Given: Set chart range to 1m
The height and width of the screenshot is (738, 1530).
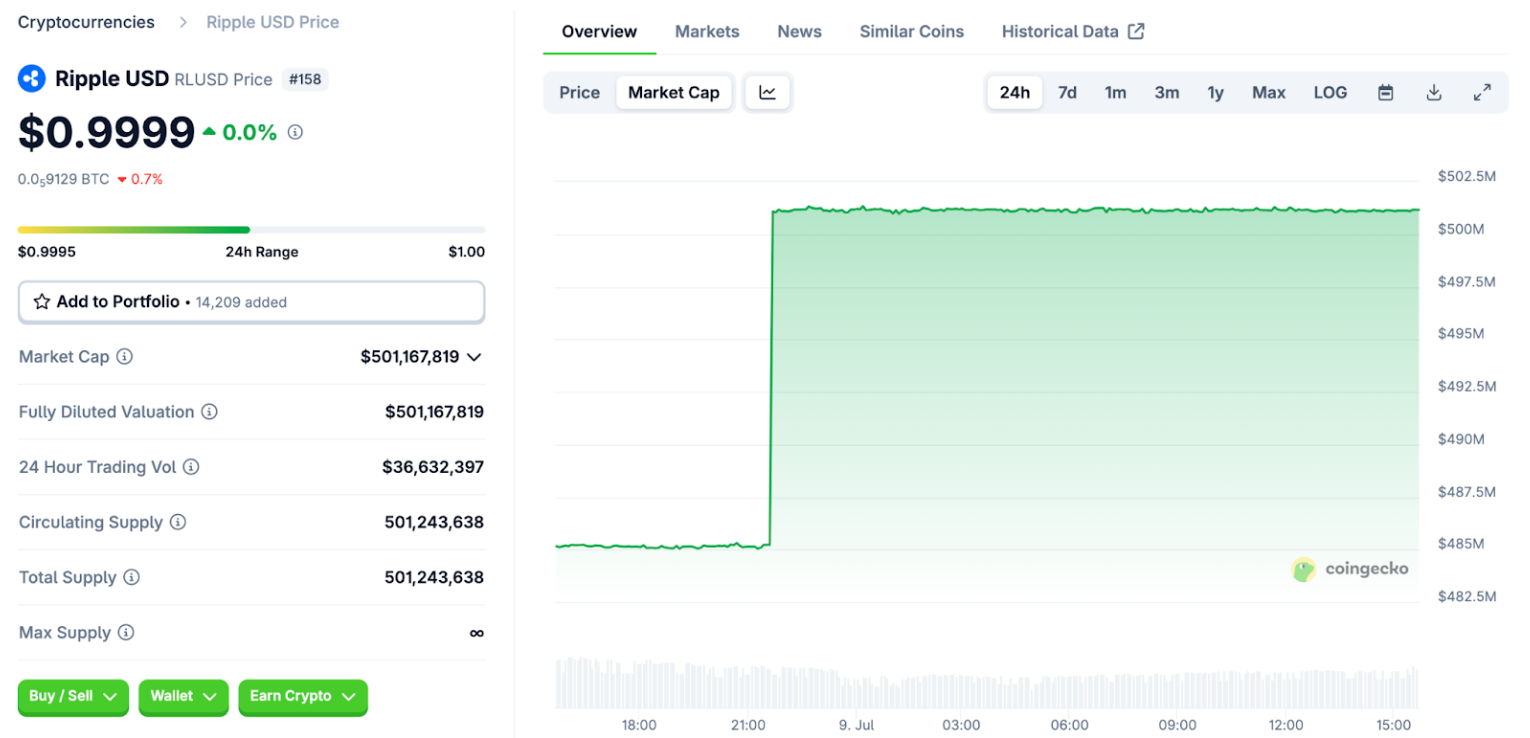Looking at the screenshot, I should (x=1116, y=93).
